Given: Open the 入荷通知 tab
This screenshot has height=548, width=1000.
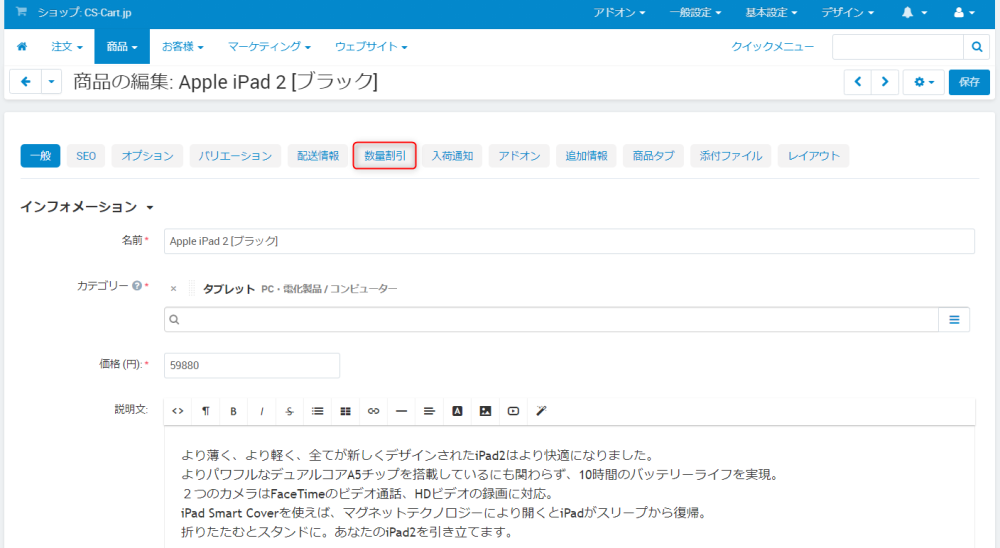Looking at the screenshot, I should (452, 156).
